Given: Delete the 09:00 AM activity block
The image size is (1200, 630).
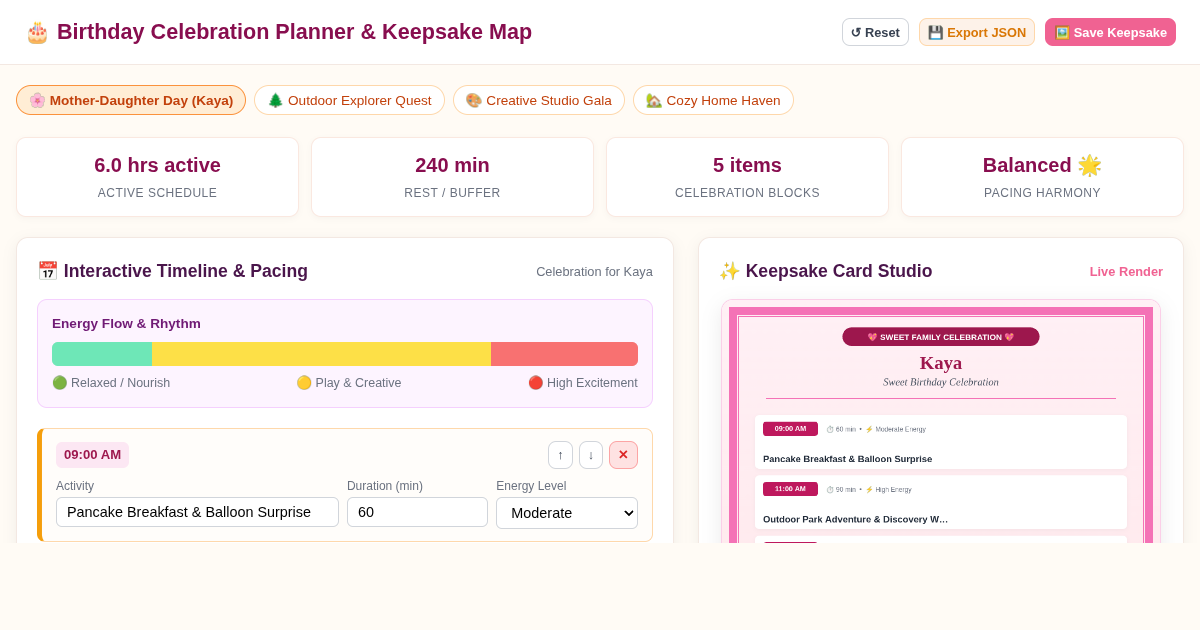Looking at the screenshot, I should (623, 455).
